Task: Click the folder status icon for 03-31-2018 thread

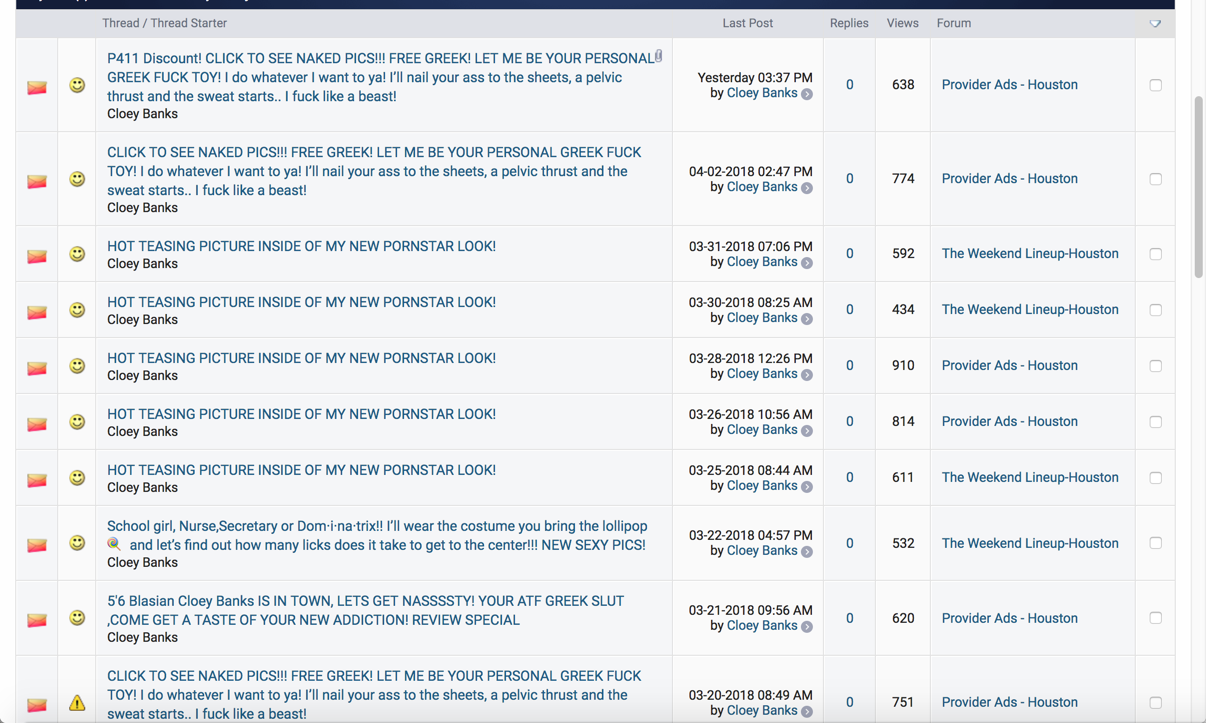Action: (37, 256)
